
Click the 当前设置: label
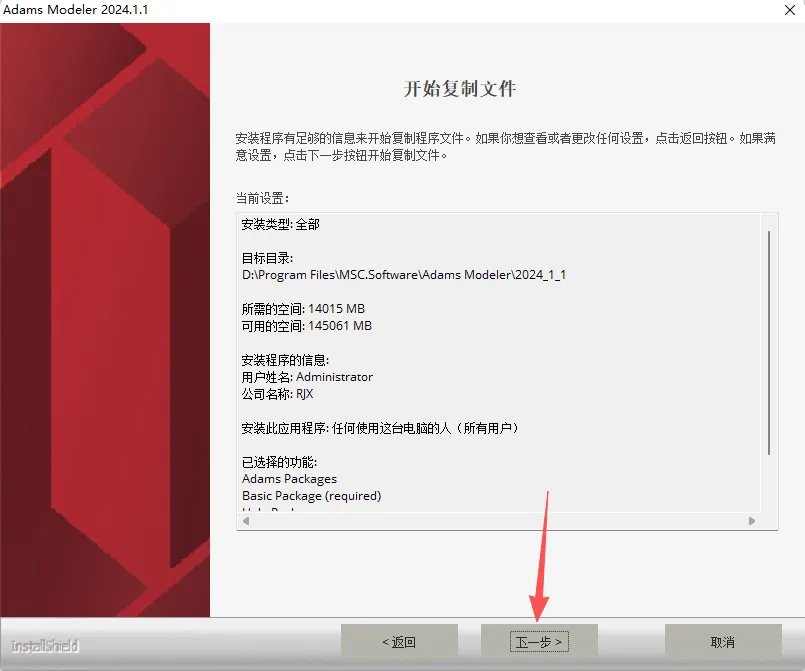pyautogui.click(x=262, y=198)
